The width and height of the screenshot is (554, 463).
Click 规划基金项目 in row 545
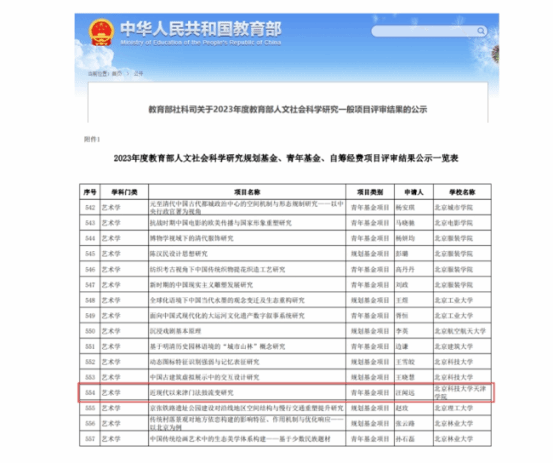370,254
